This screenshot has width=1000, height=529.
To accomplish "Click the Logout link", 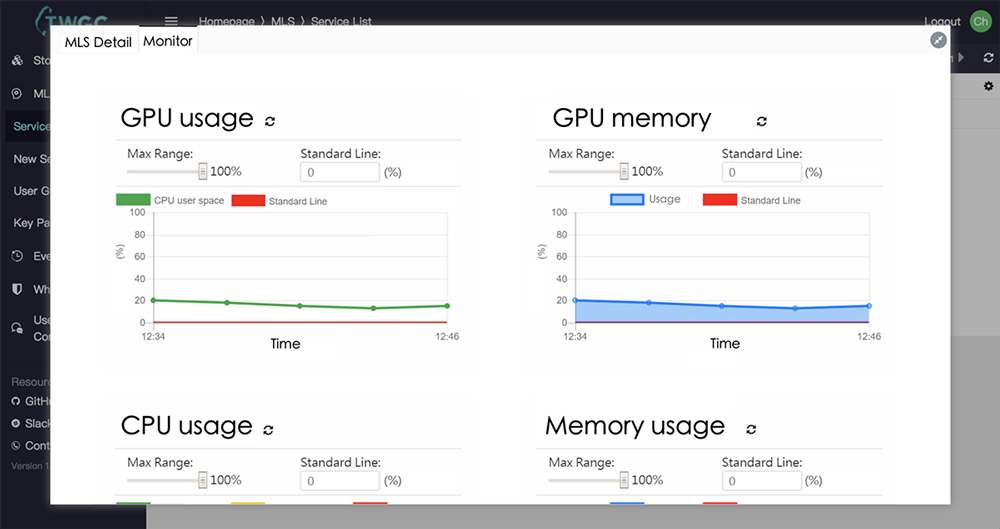I will [942, 22].
